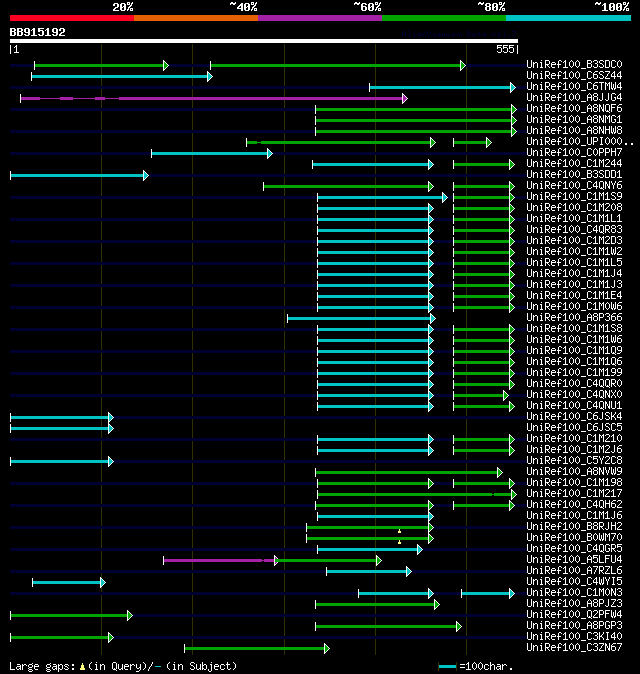Select the UniRef100_C5Y2C8 label
The image size is (640, 674).
[574, 460]
